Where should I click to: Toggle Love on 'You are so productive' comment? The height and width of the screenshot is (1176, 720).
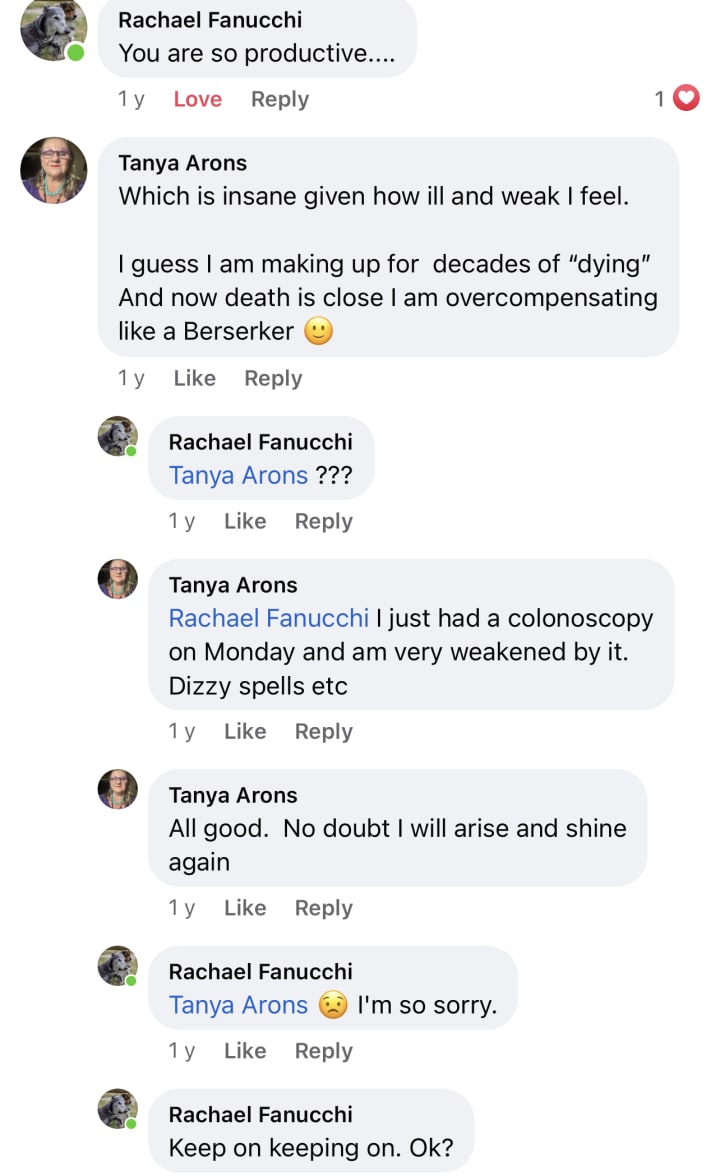(x=197, y=99)
